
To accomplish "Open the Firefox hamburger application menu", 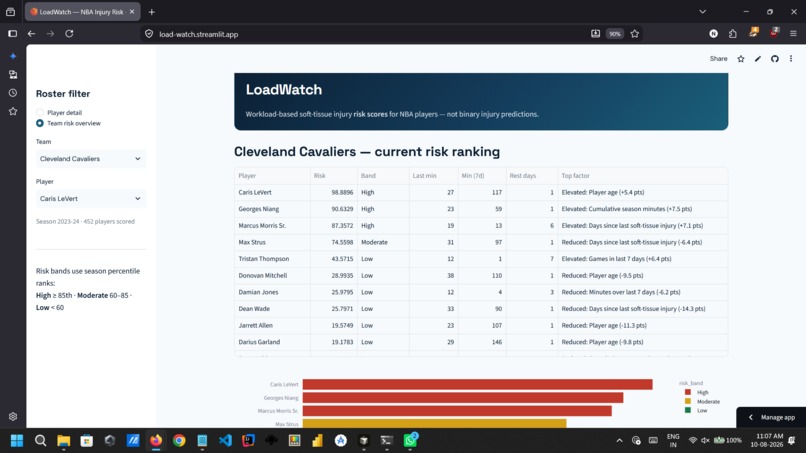I will [x=793, y=34].
